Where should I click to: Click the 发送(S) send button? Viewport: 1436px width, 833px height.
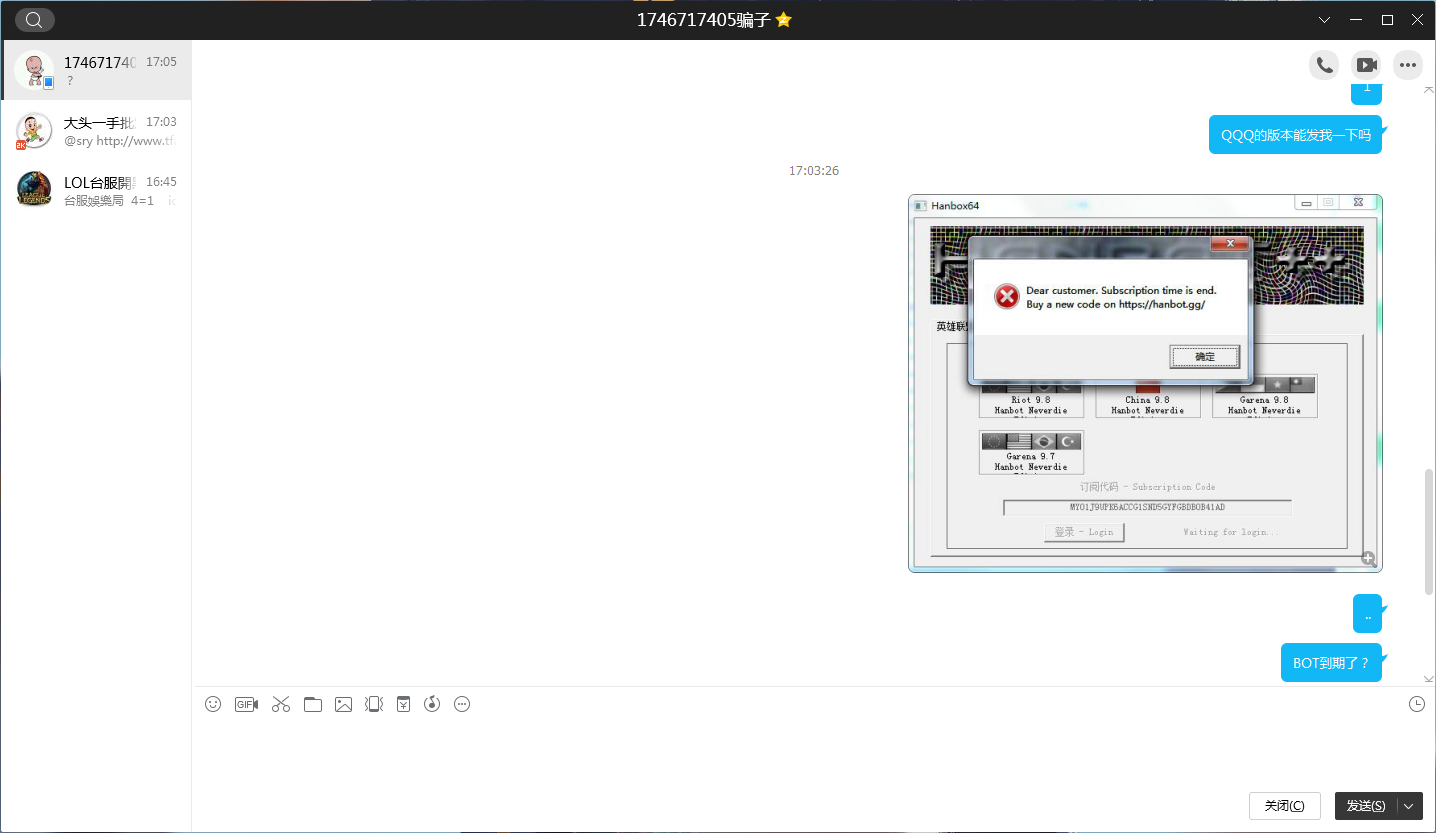(1367, 806)
